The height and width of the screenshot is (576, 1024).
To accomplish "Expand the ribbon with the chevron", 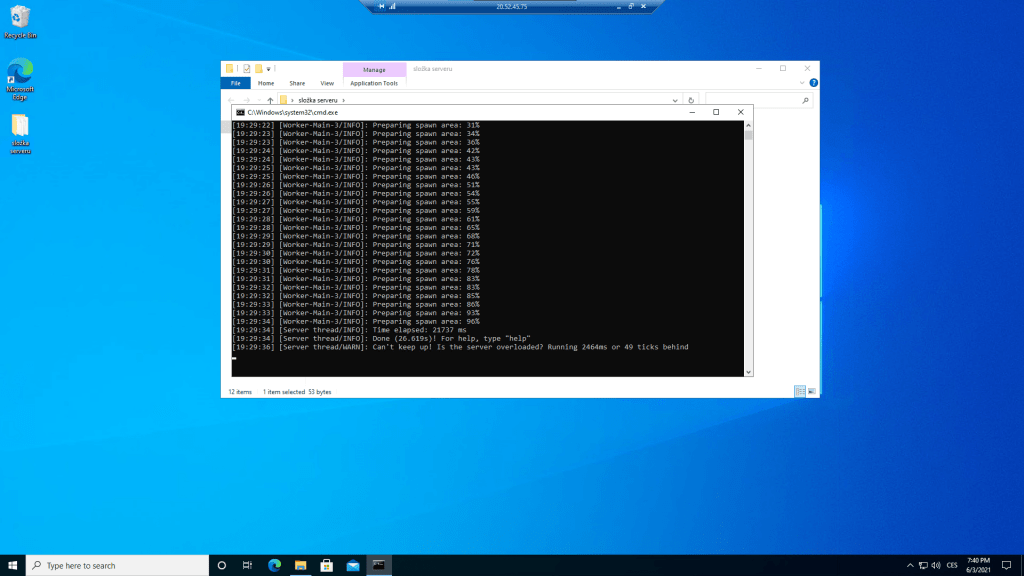I will [x=801, y=83].
